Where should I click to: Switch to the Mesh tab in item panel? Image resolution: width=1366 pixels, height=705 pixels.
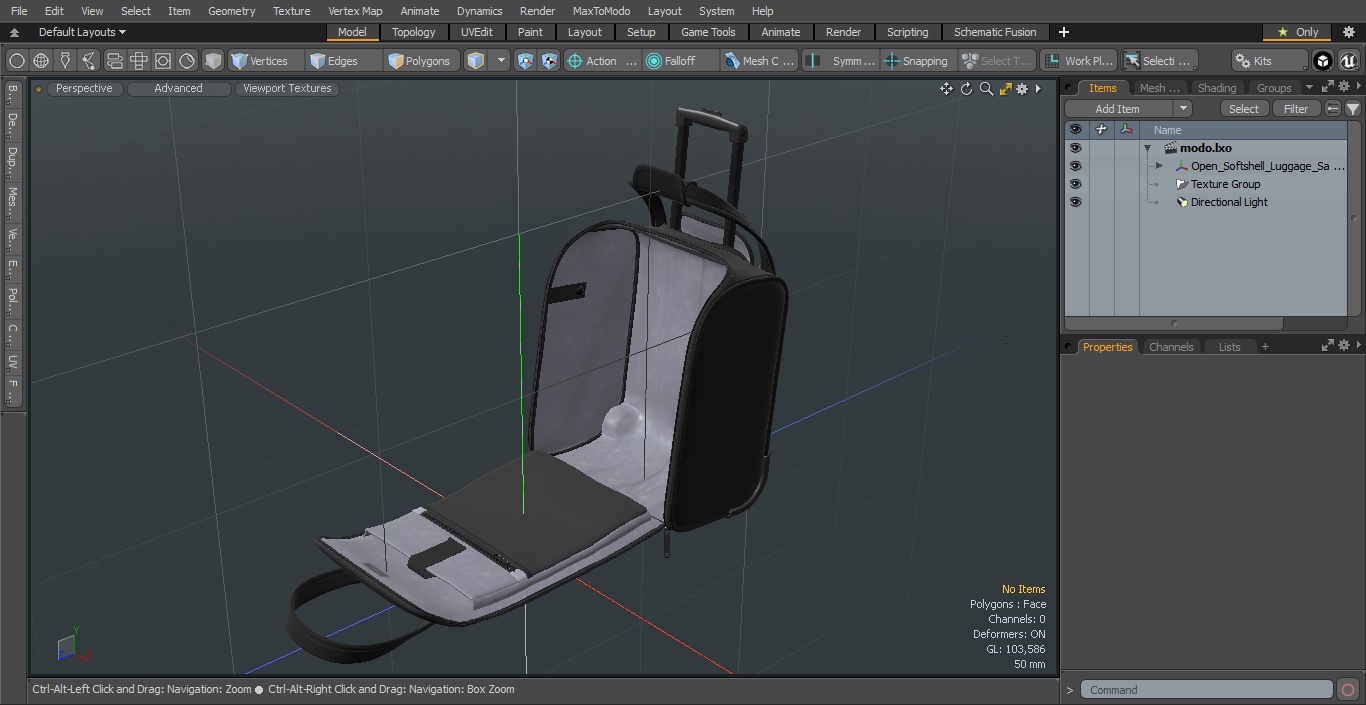tap(1159, 88)
